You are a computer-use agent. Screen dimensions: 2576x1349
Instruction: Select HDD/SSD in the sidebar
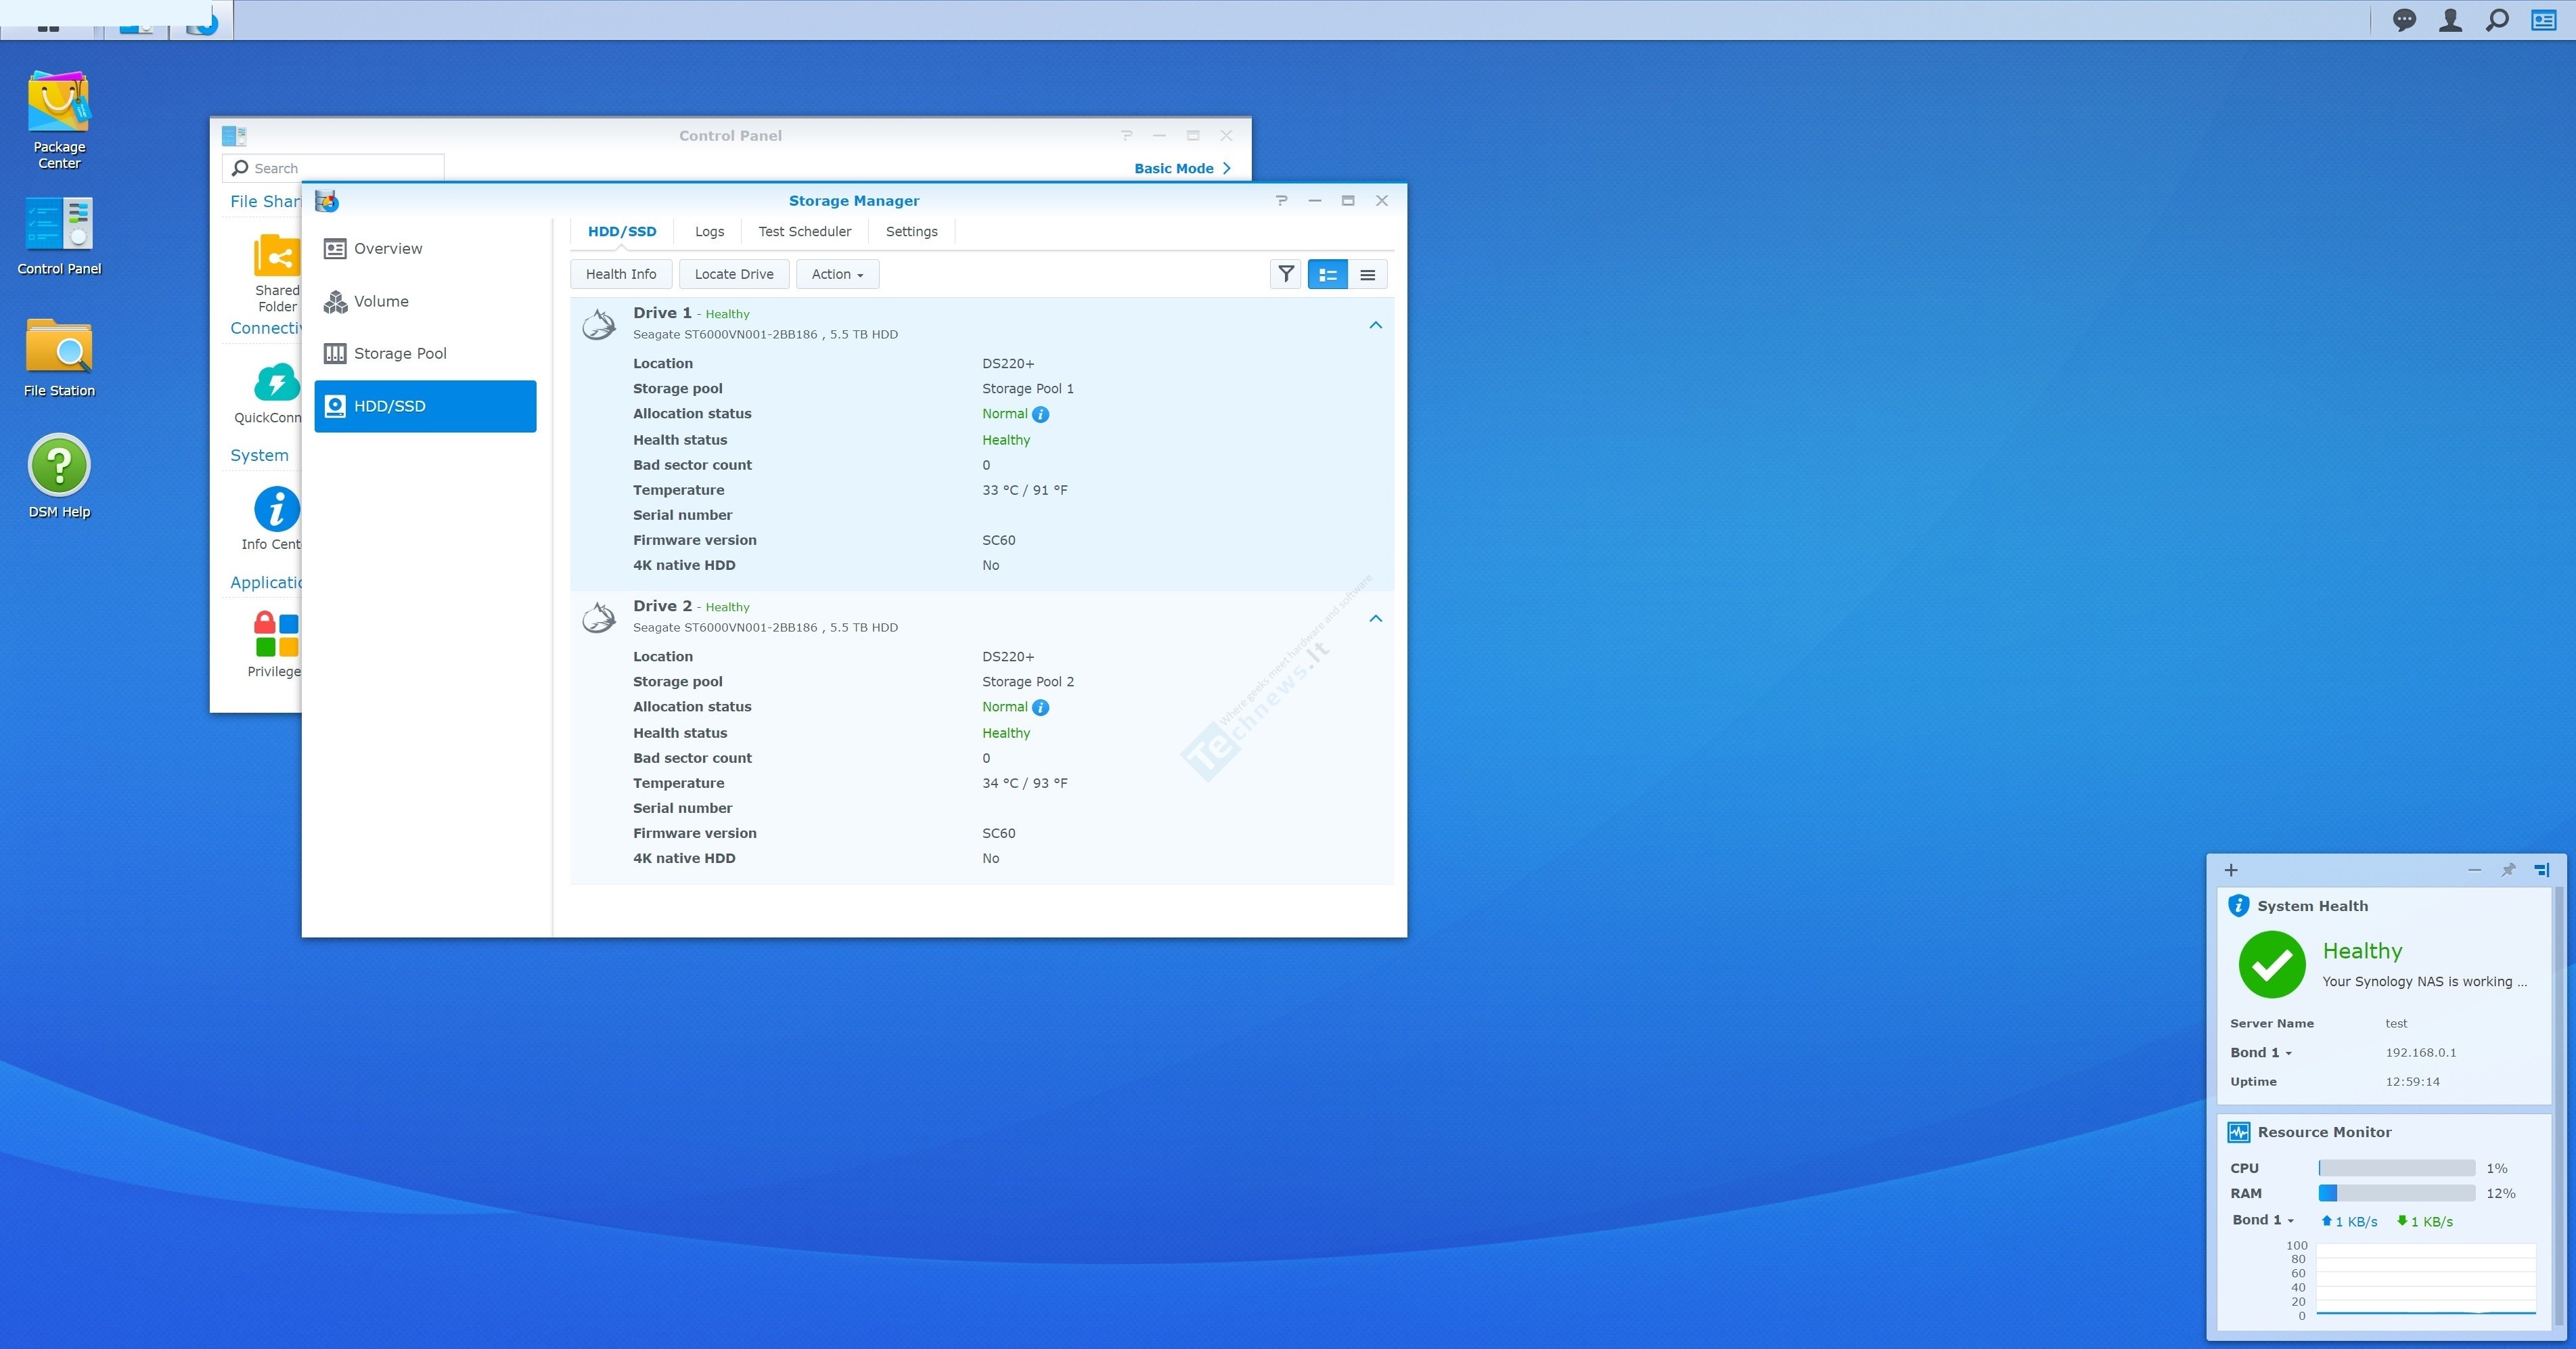pos(425,406)
